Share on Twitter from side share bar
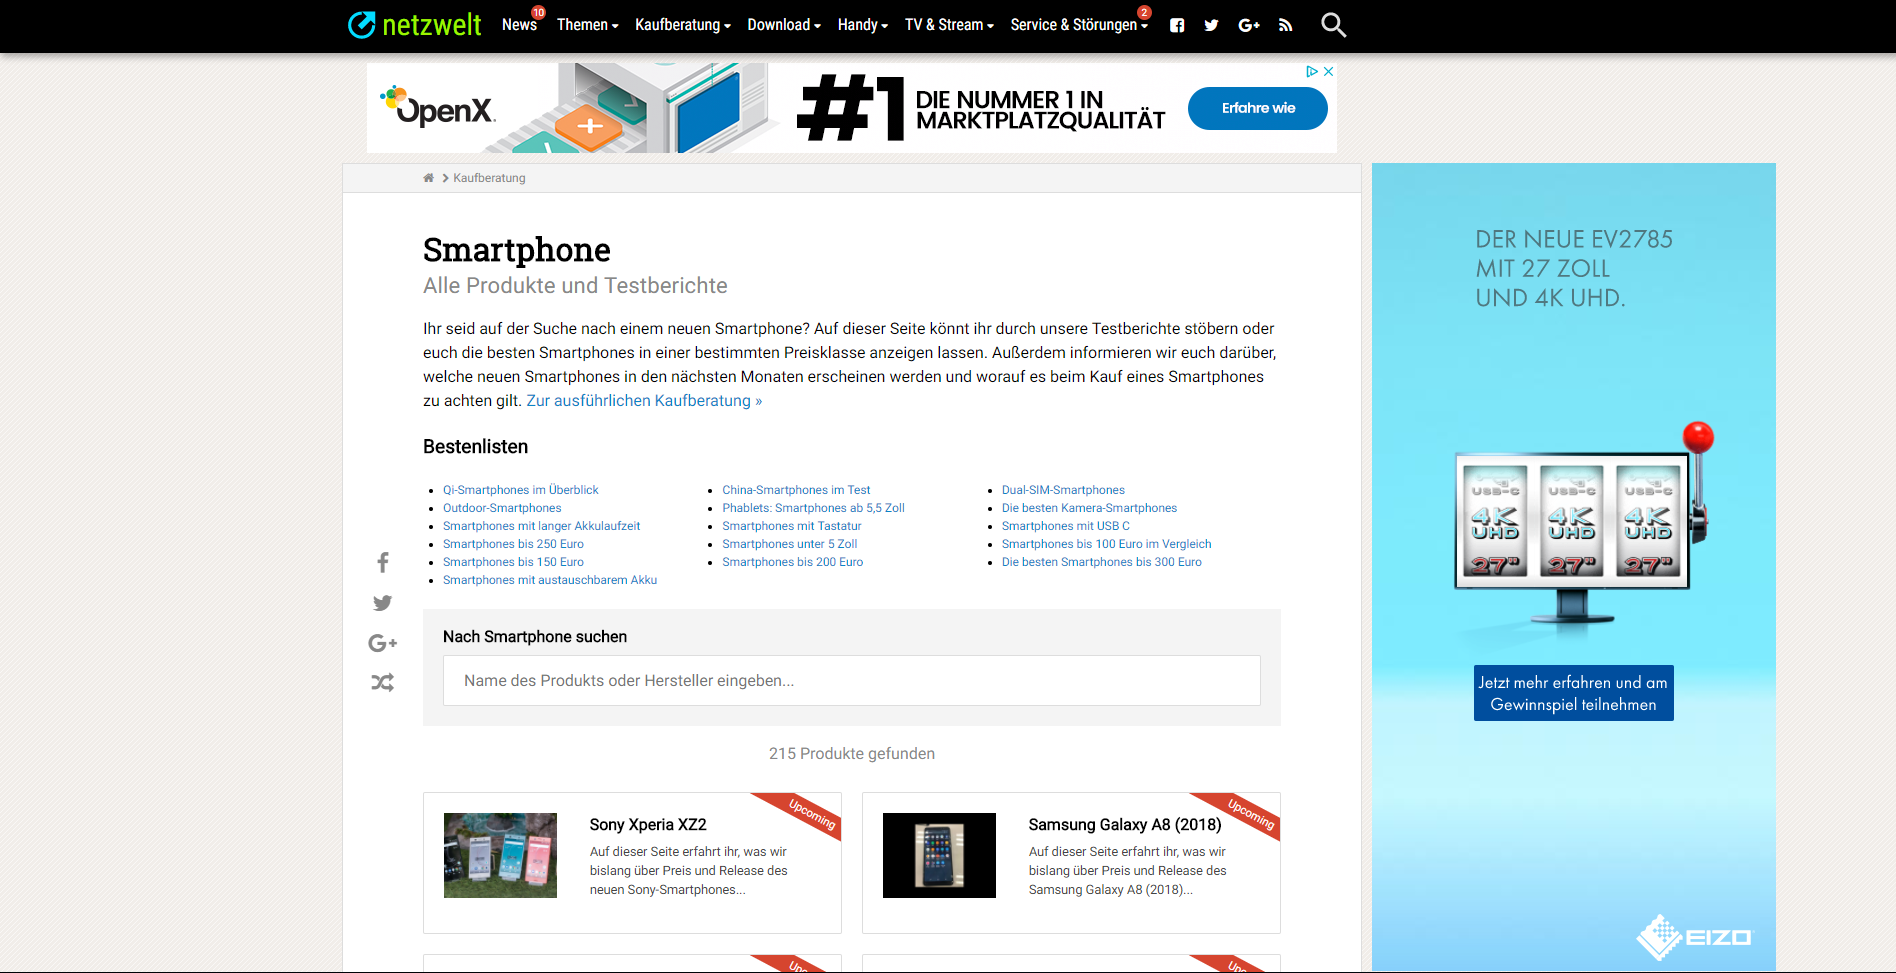Screen dimensions: 1896x973 tap(382, 603)
